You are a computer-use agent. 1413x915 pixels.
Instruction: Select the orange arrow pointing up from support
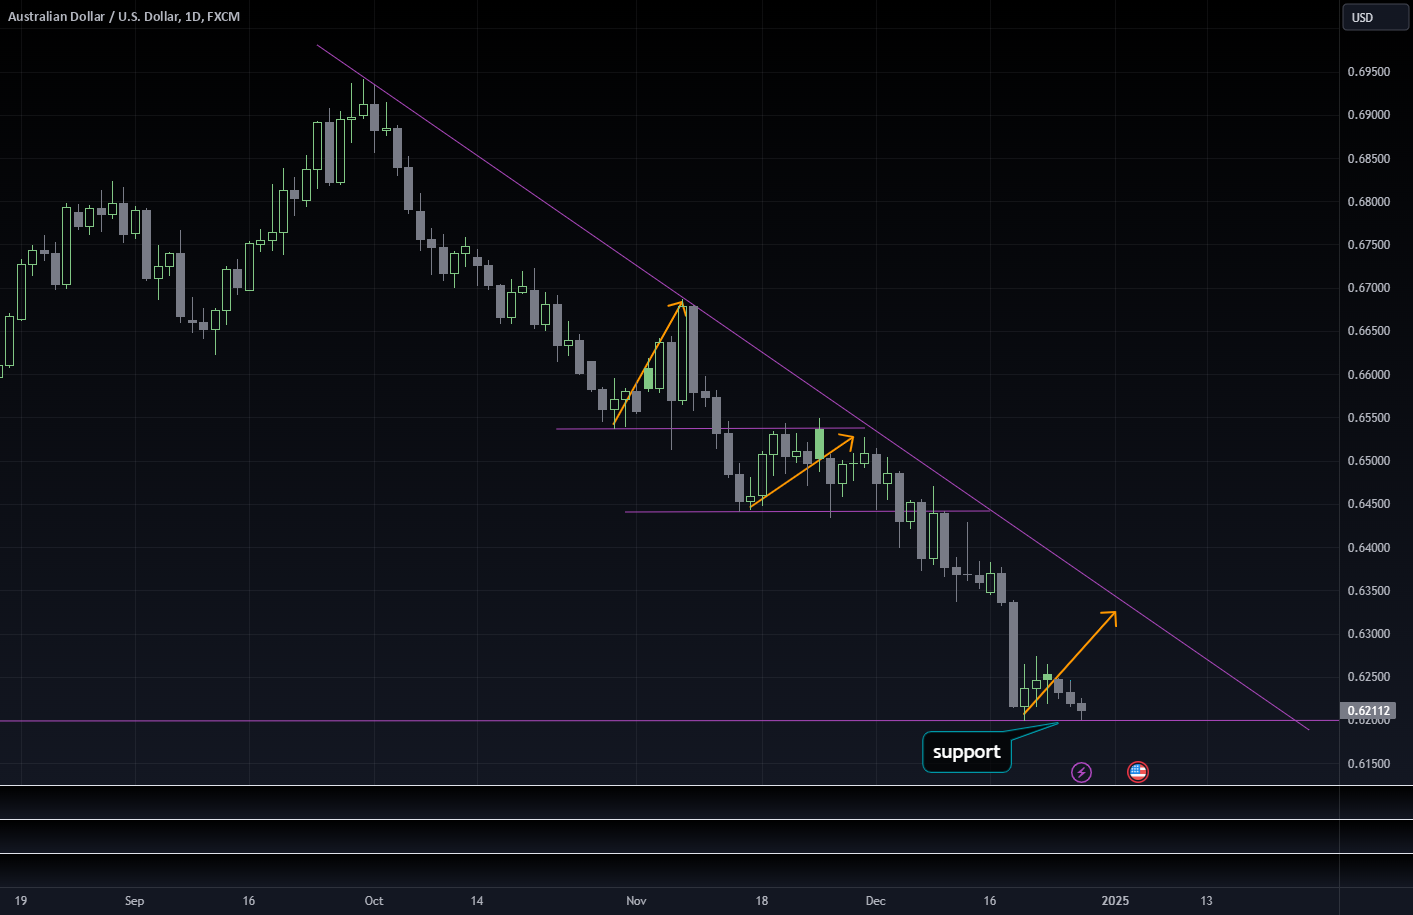pyautogui.click(x=1070, y=662)
